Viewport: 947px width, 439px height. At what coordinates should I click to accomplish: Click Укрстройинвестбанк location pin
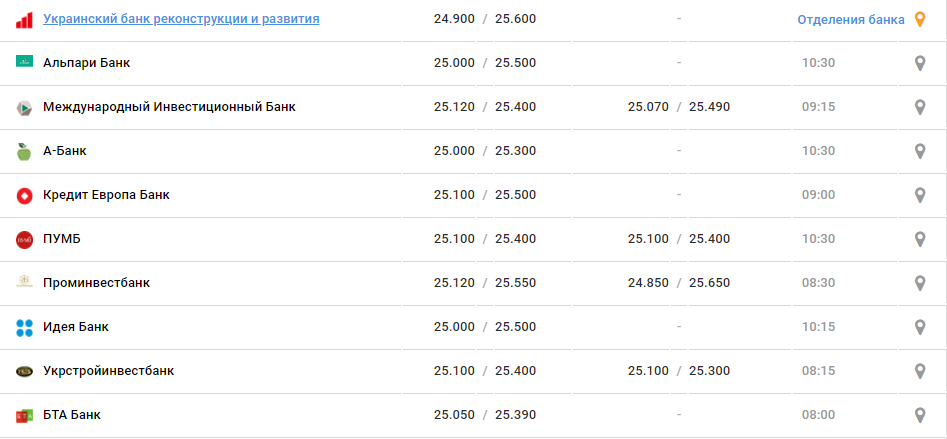(x=921, y=371)
